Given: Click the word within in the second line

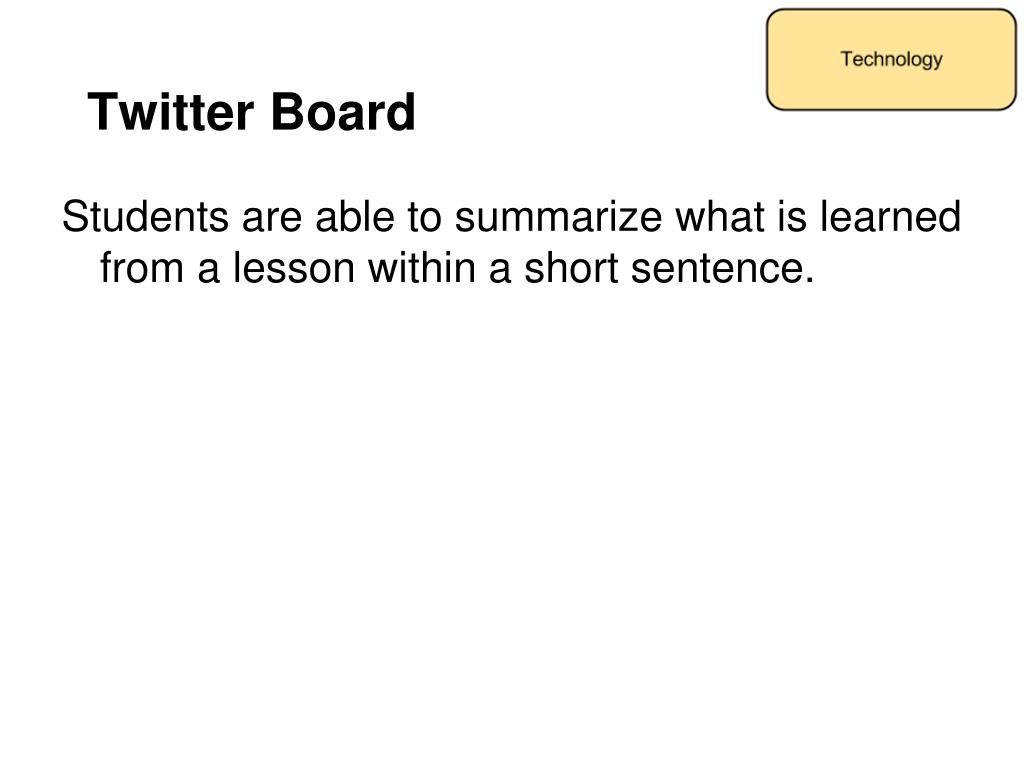Looking at the screenshot, I should click(x=422, y=268).
